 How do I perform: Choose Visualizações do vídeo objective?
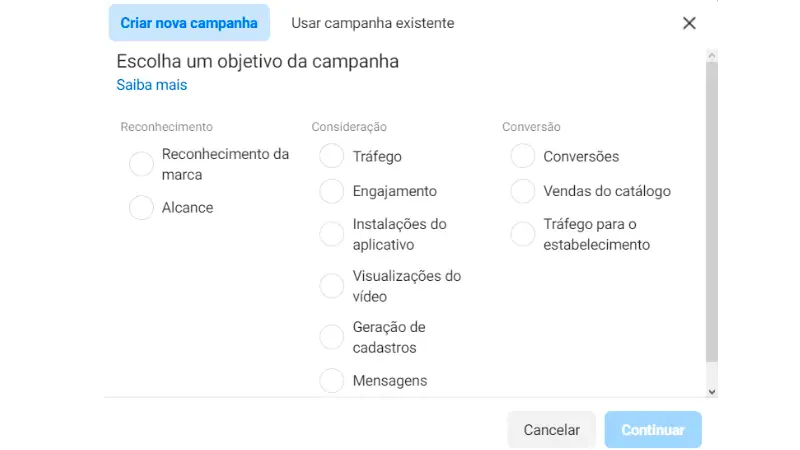coord(332,286)
